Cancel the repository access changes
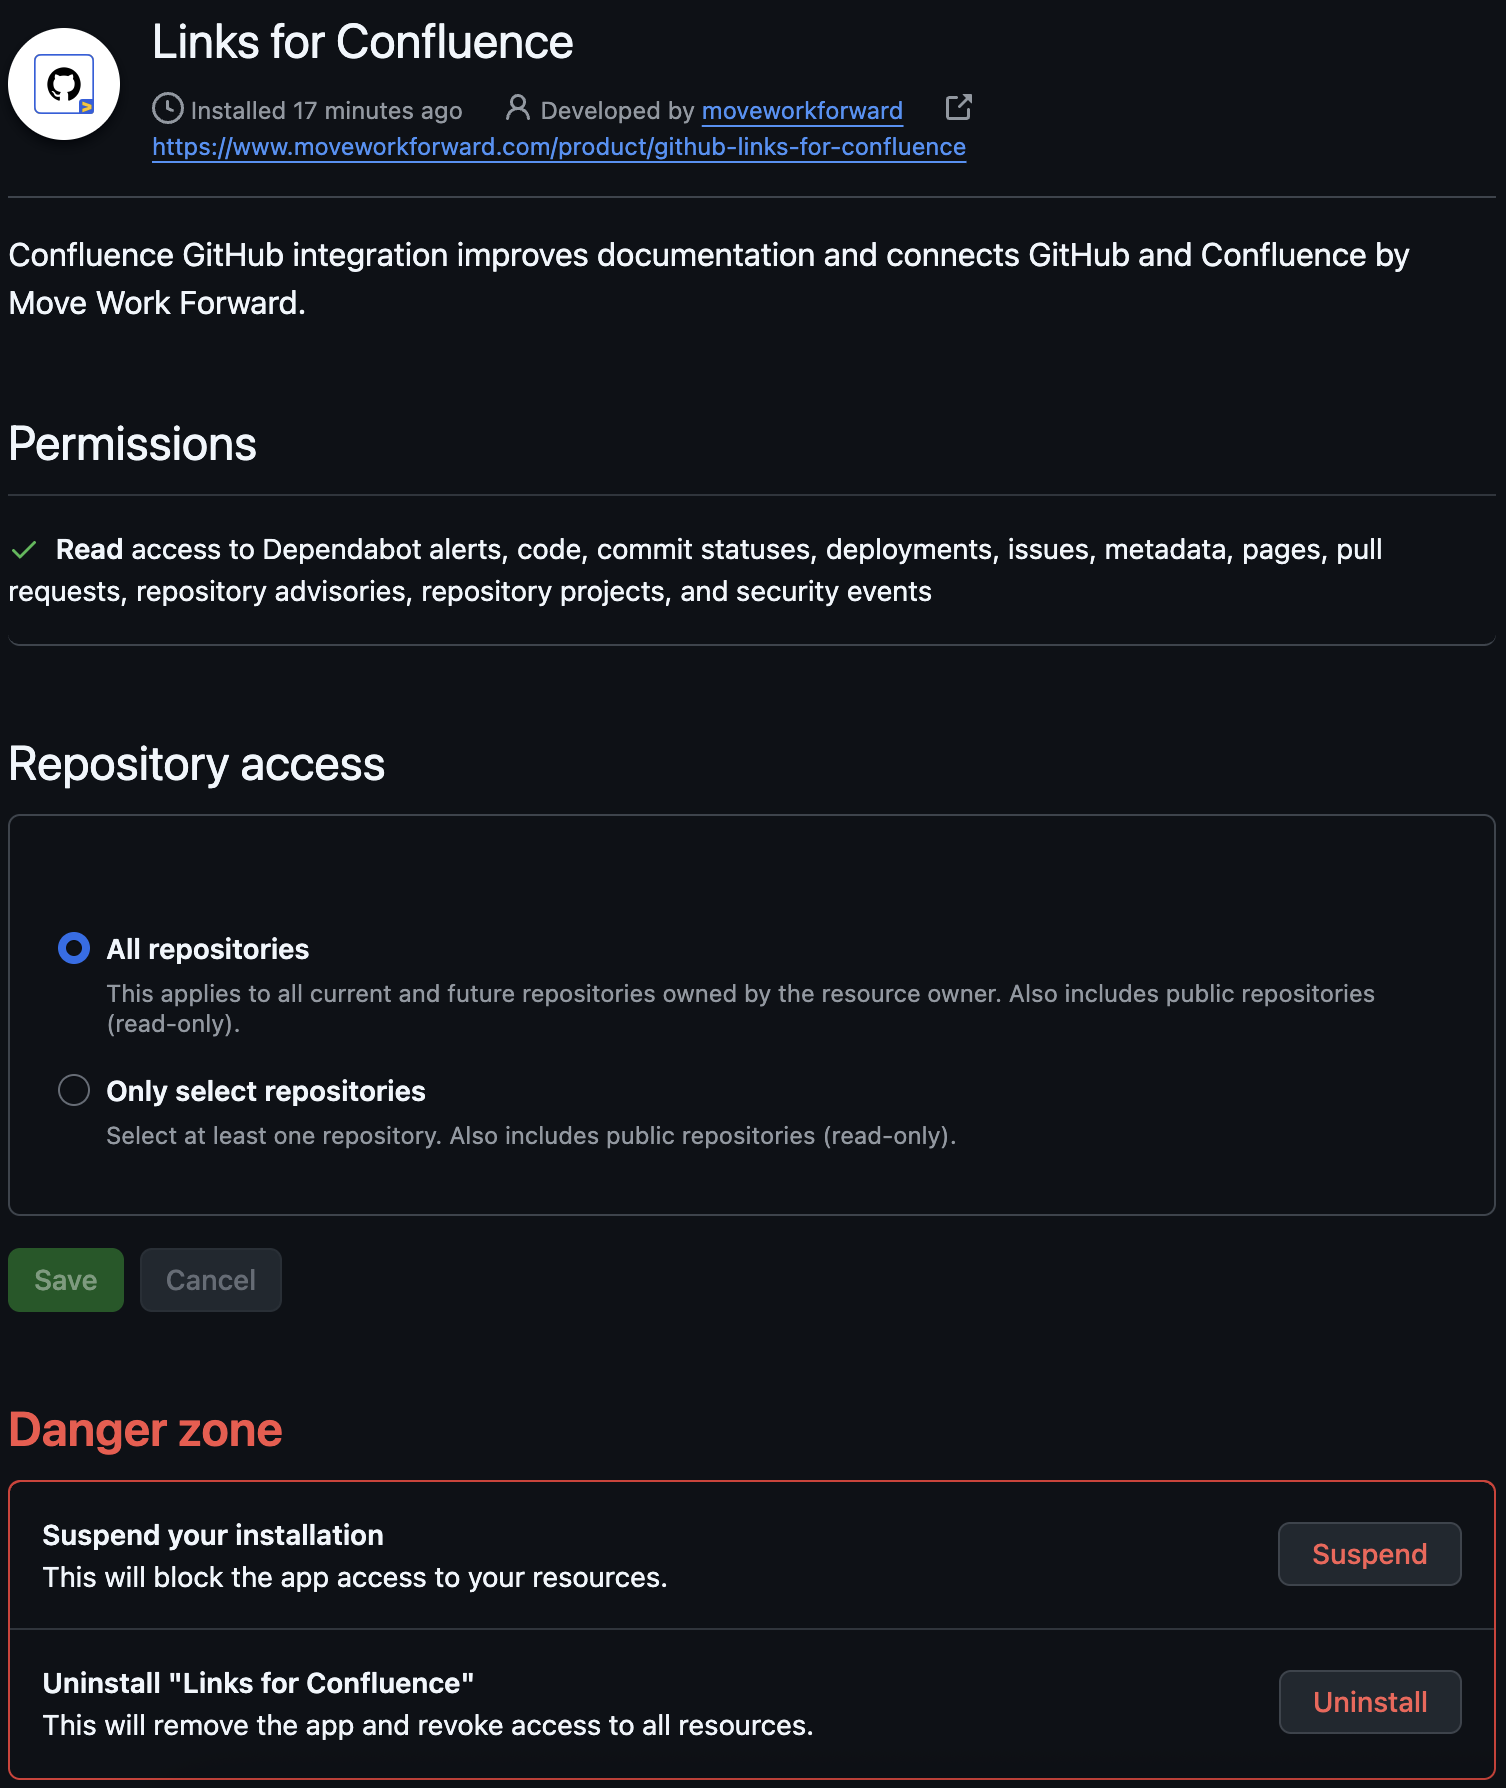Screen dimensions: 1506x1788 (211, 1280)
